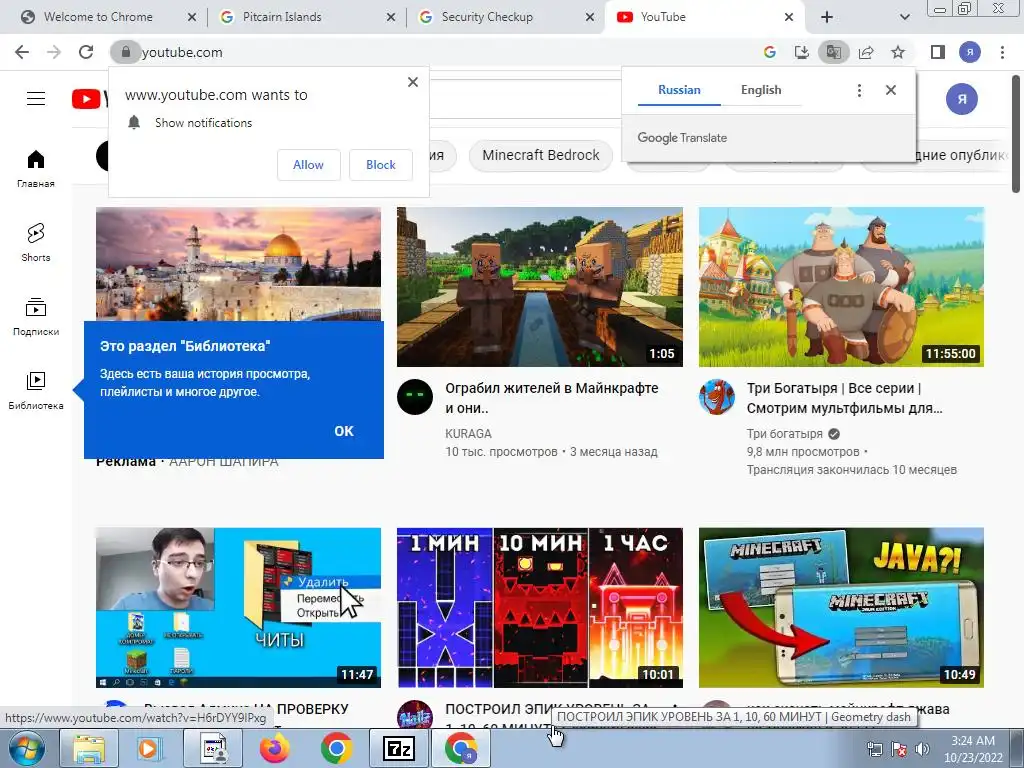The height and width of the screenshot is (768, 1024).
Task: Click the site lock icon in address bar
Action: click(x=125, y=52)
